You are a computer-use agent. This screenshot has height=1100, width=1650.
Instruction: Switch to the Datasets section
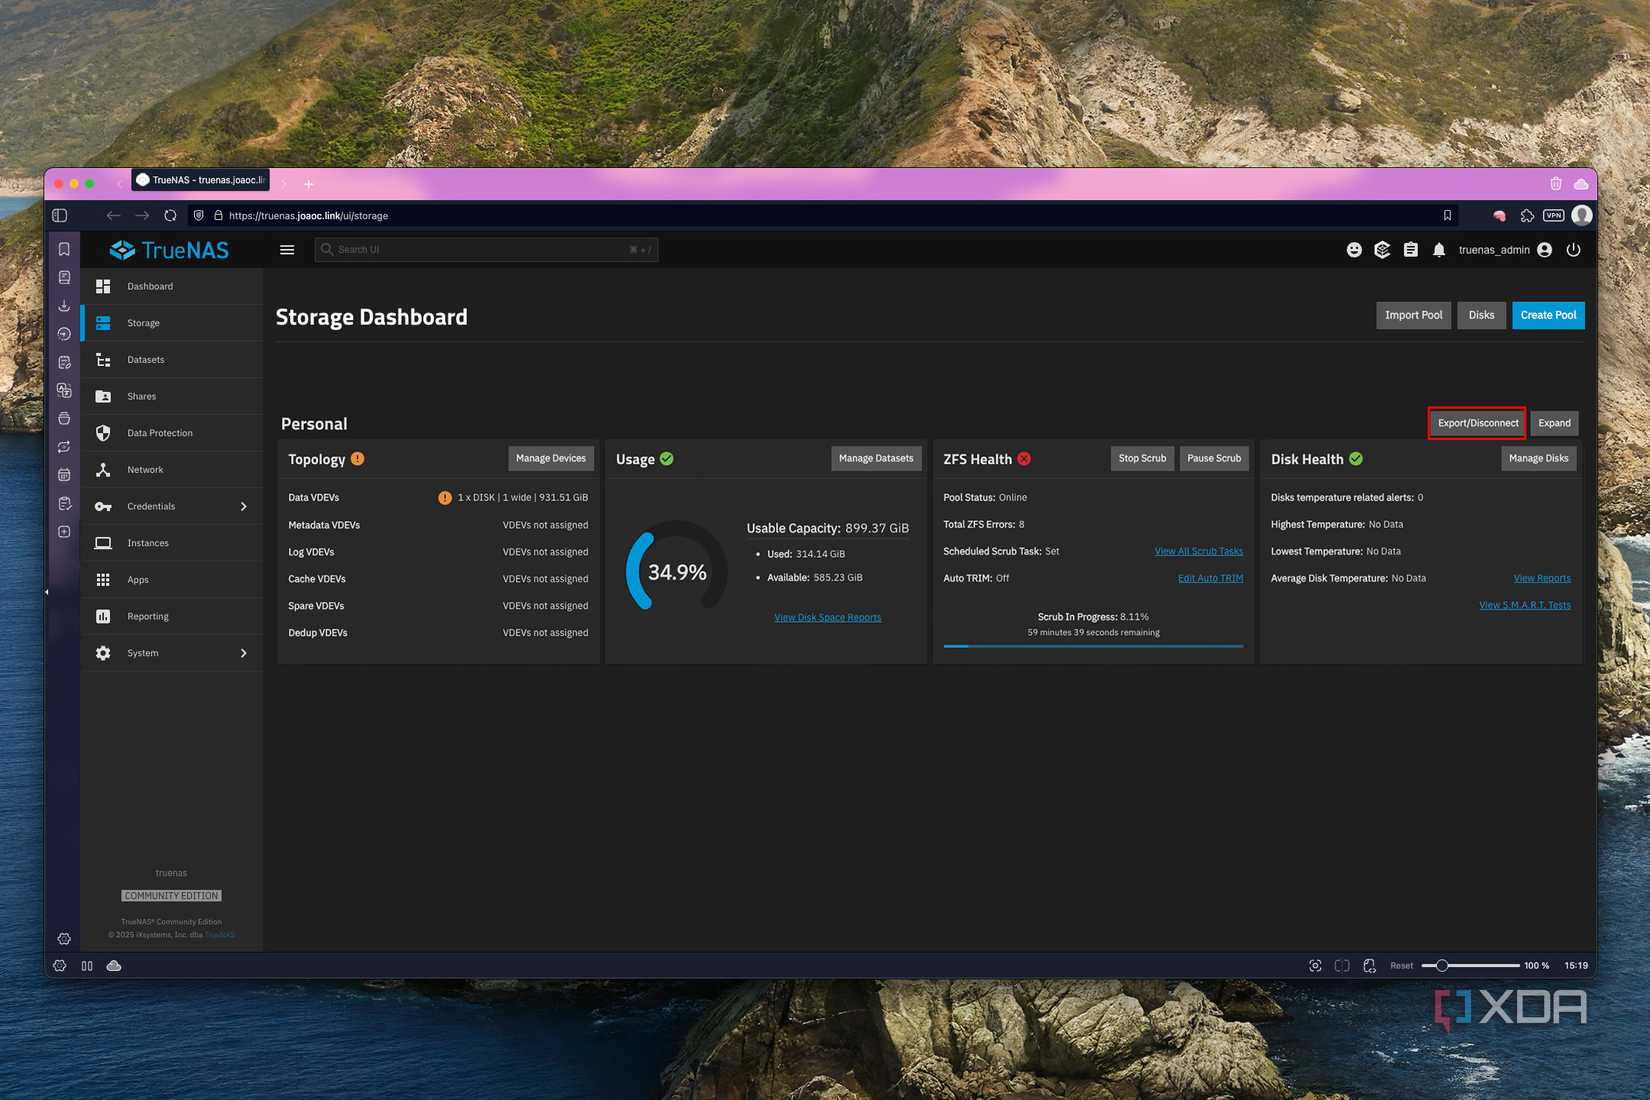click(145, 359)
